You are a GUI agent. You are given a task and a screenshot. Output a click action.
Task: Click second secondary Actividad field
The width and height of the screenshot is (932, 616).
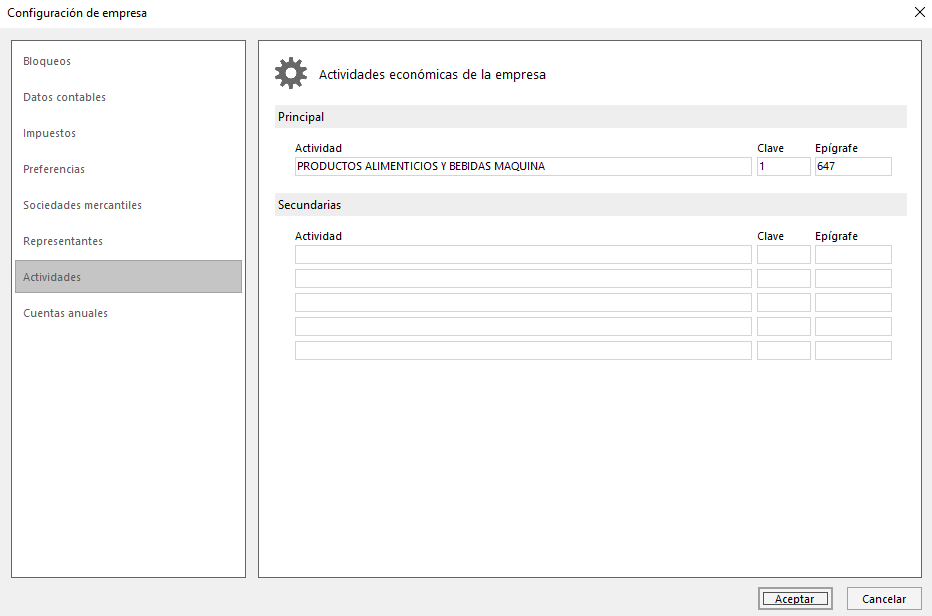[x=523, y=278]
